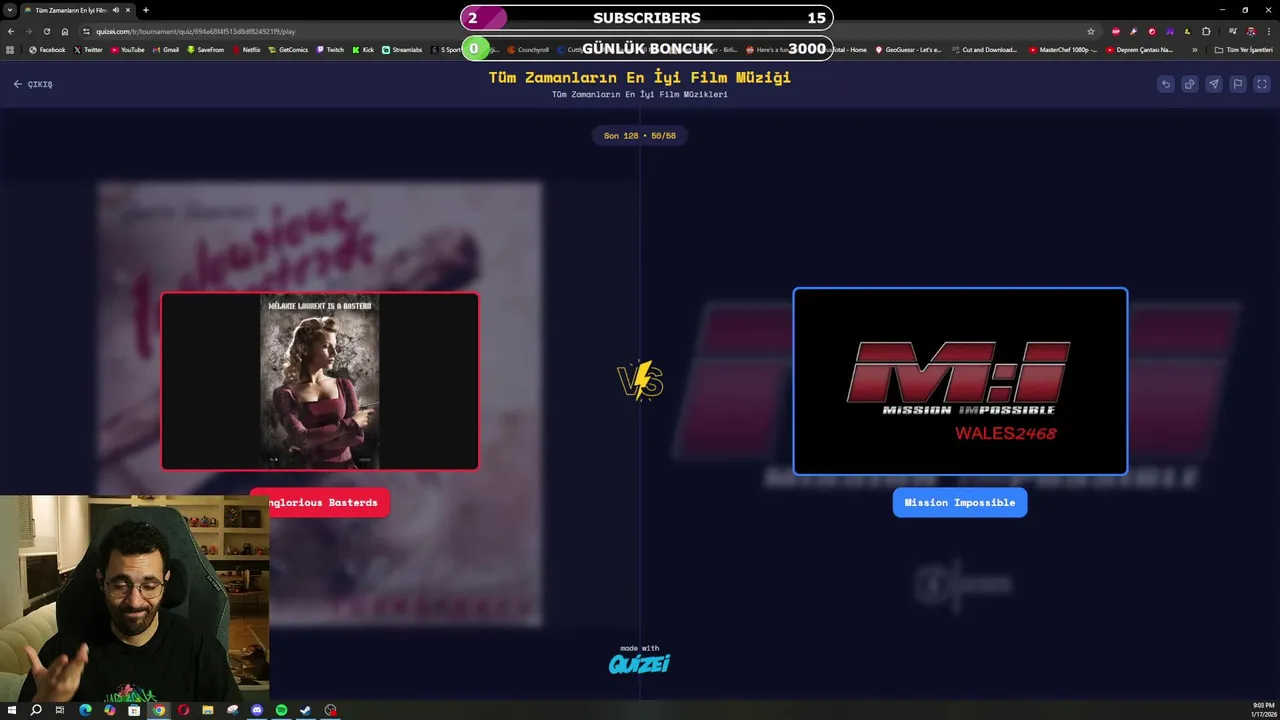This screenshot has height=720, width=1280.
Task: Click the Mission Impossible video thumbnail
Action: pos(960,381)
